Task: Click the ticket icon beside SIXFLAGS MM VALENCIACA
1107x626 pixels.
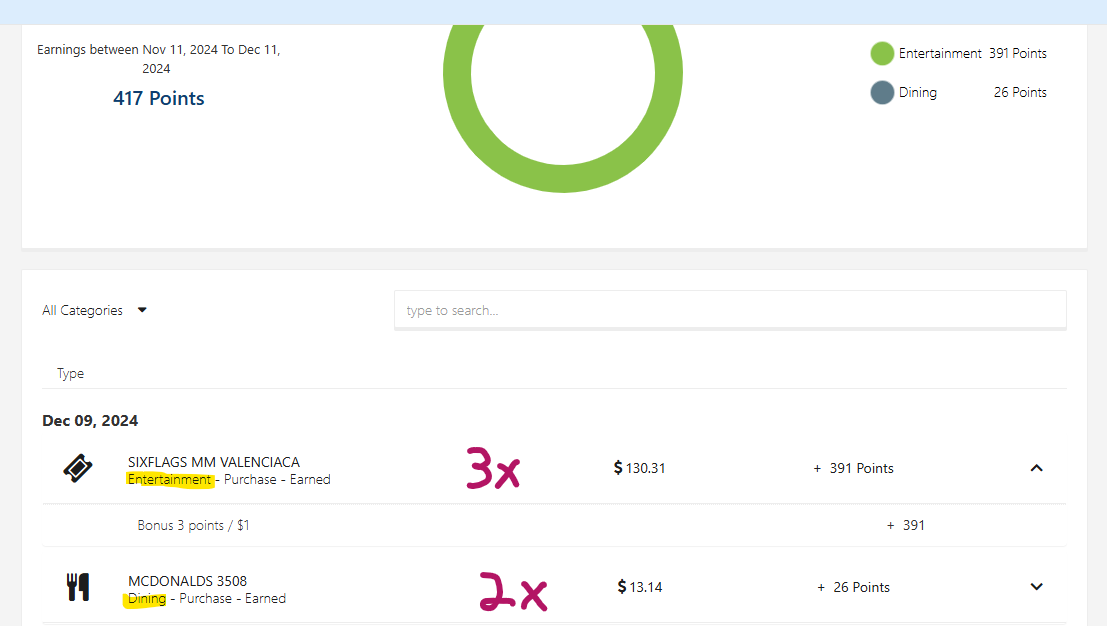Action: tap(79, 466)
